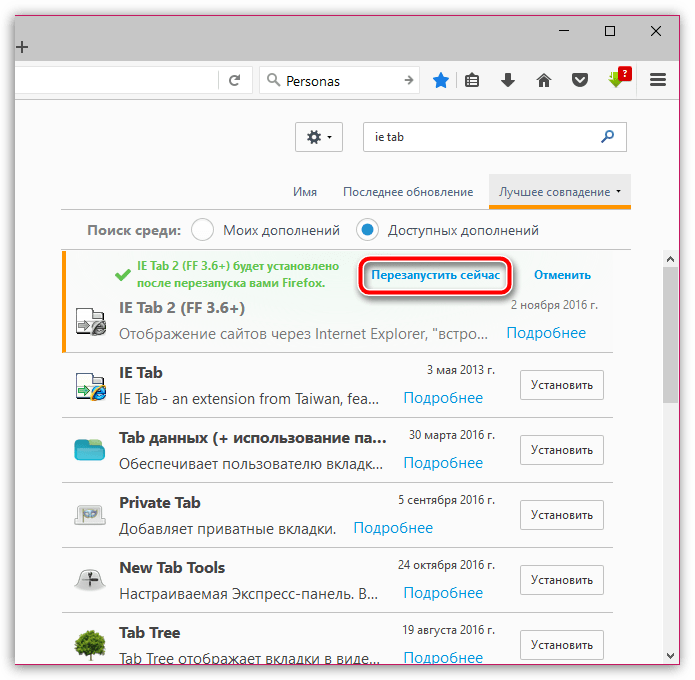Click Перезапустить сейчас link
The width and height of the screenshot is (695, 680).
435,275
